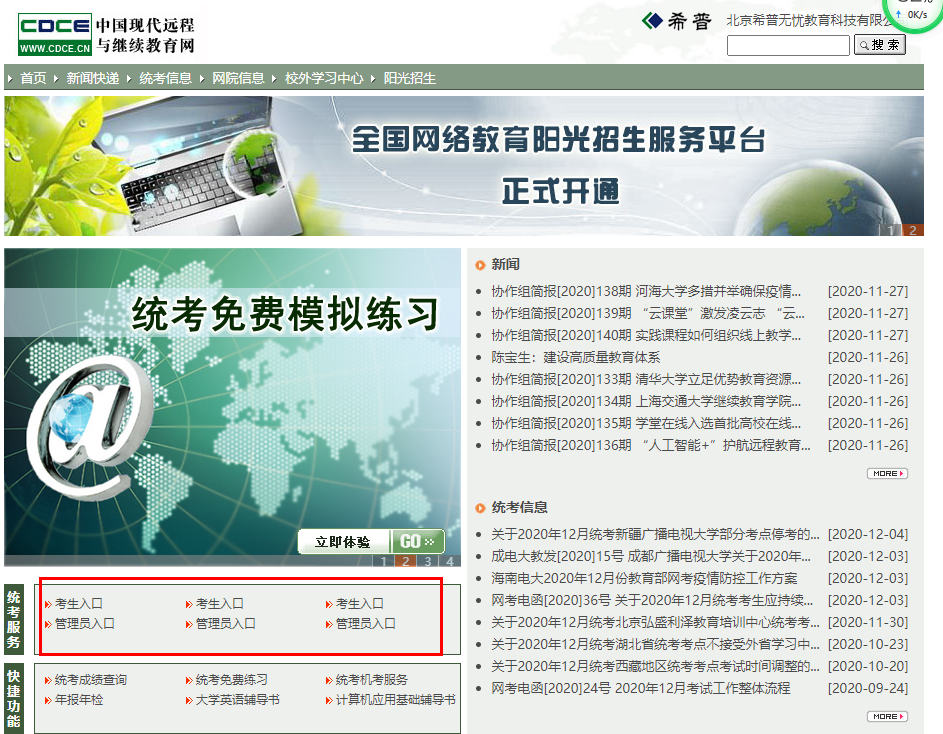The width and height of the screenshot is (943, 734).
Task: Click the MORE button under 新闻 list
Action: (x=887, y=473)
